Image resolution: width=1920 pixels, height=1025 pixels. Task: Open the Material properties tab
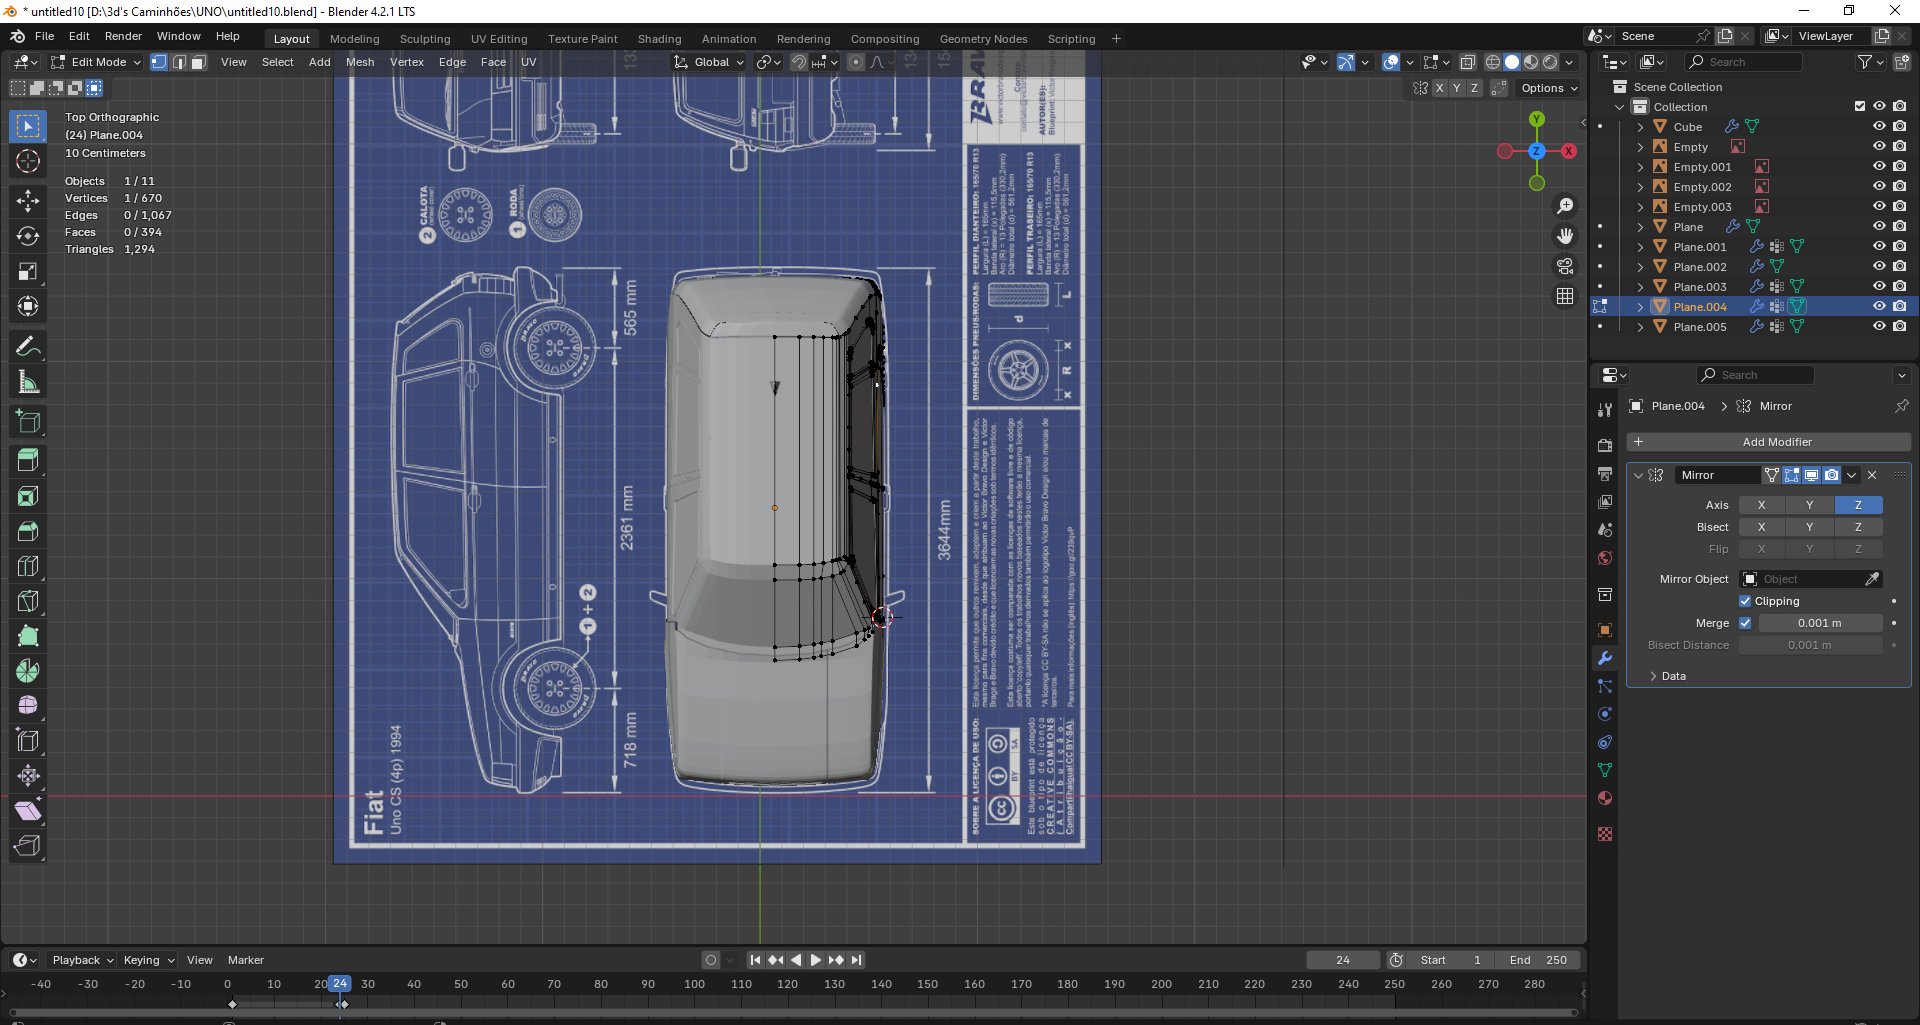1605,798
